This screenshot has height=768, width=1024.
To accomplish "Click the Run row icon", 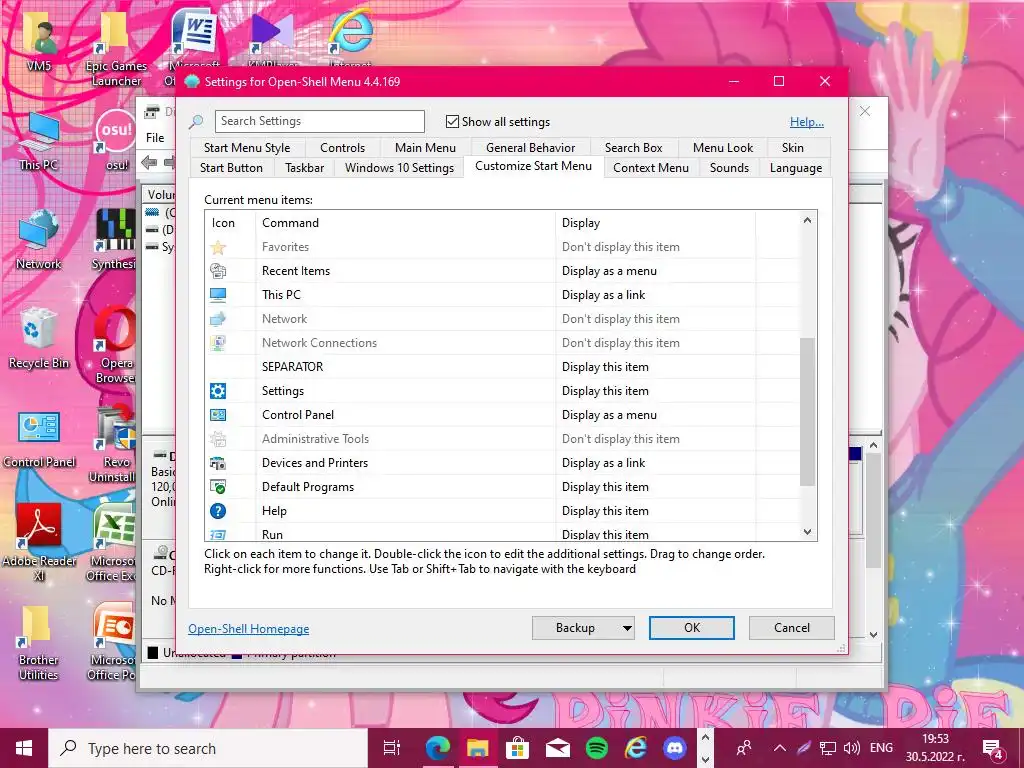I will coord(217,534).
